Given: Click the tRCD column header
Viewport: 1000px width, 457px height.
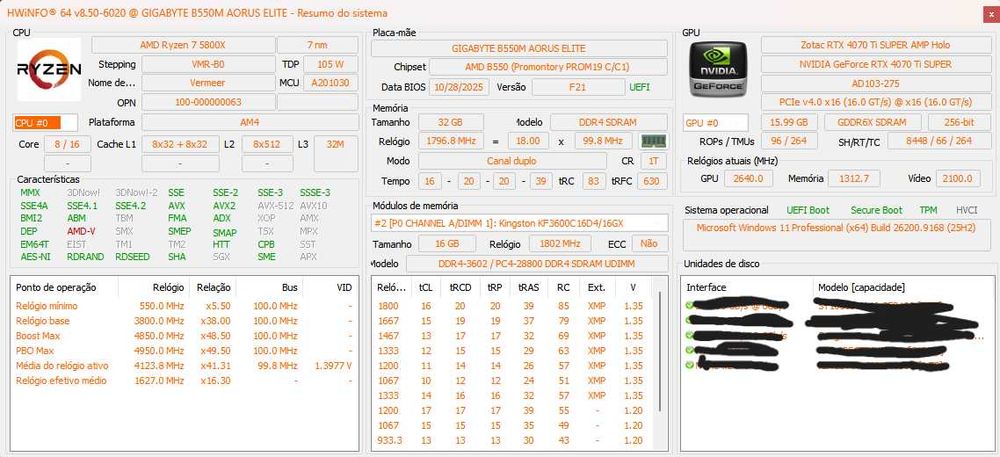Looking at the screenshot, I should point(460,287).
